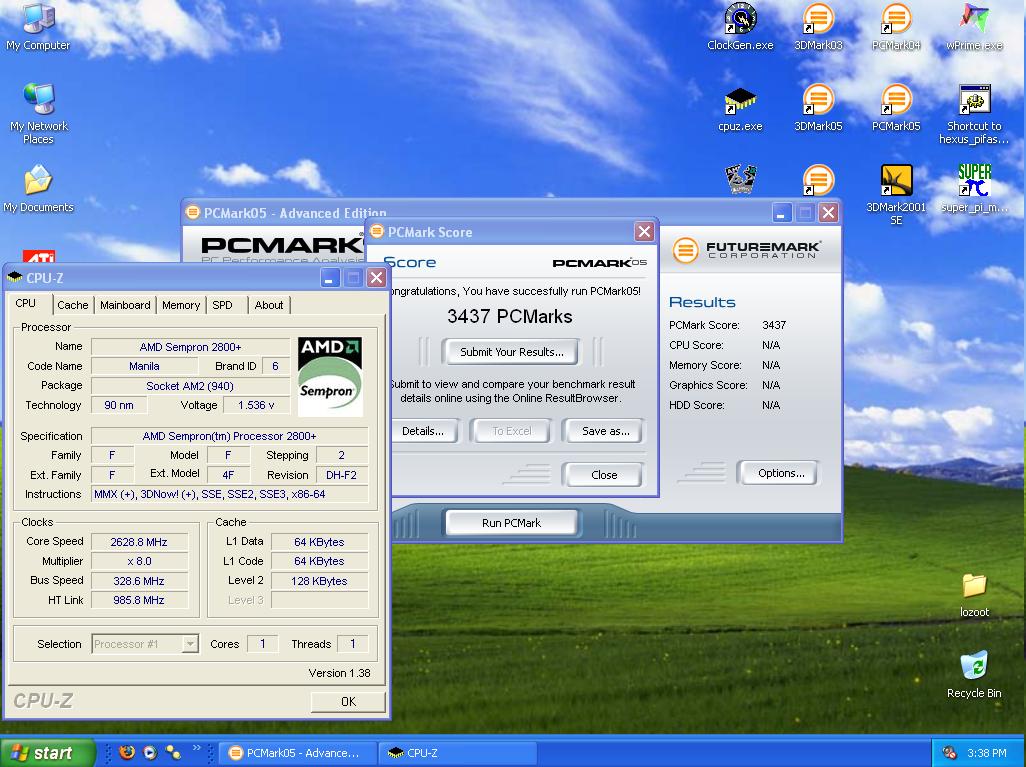Click the system tray icon beside the clock
The width and height of the screenshot is (1026, 767).
949,753
